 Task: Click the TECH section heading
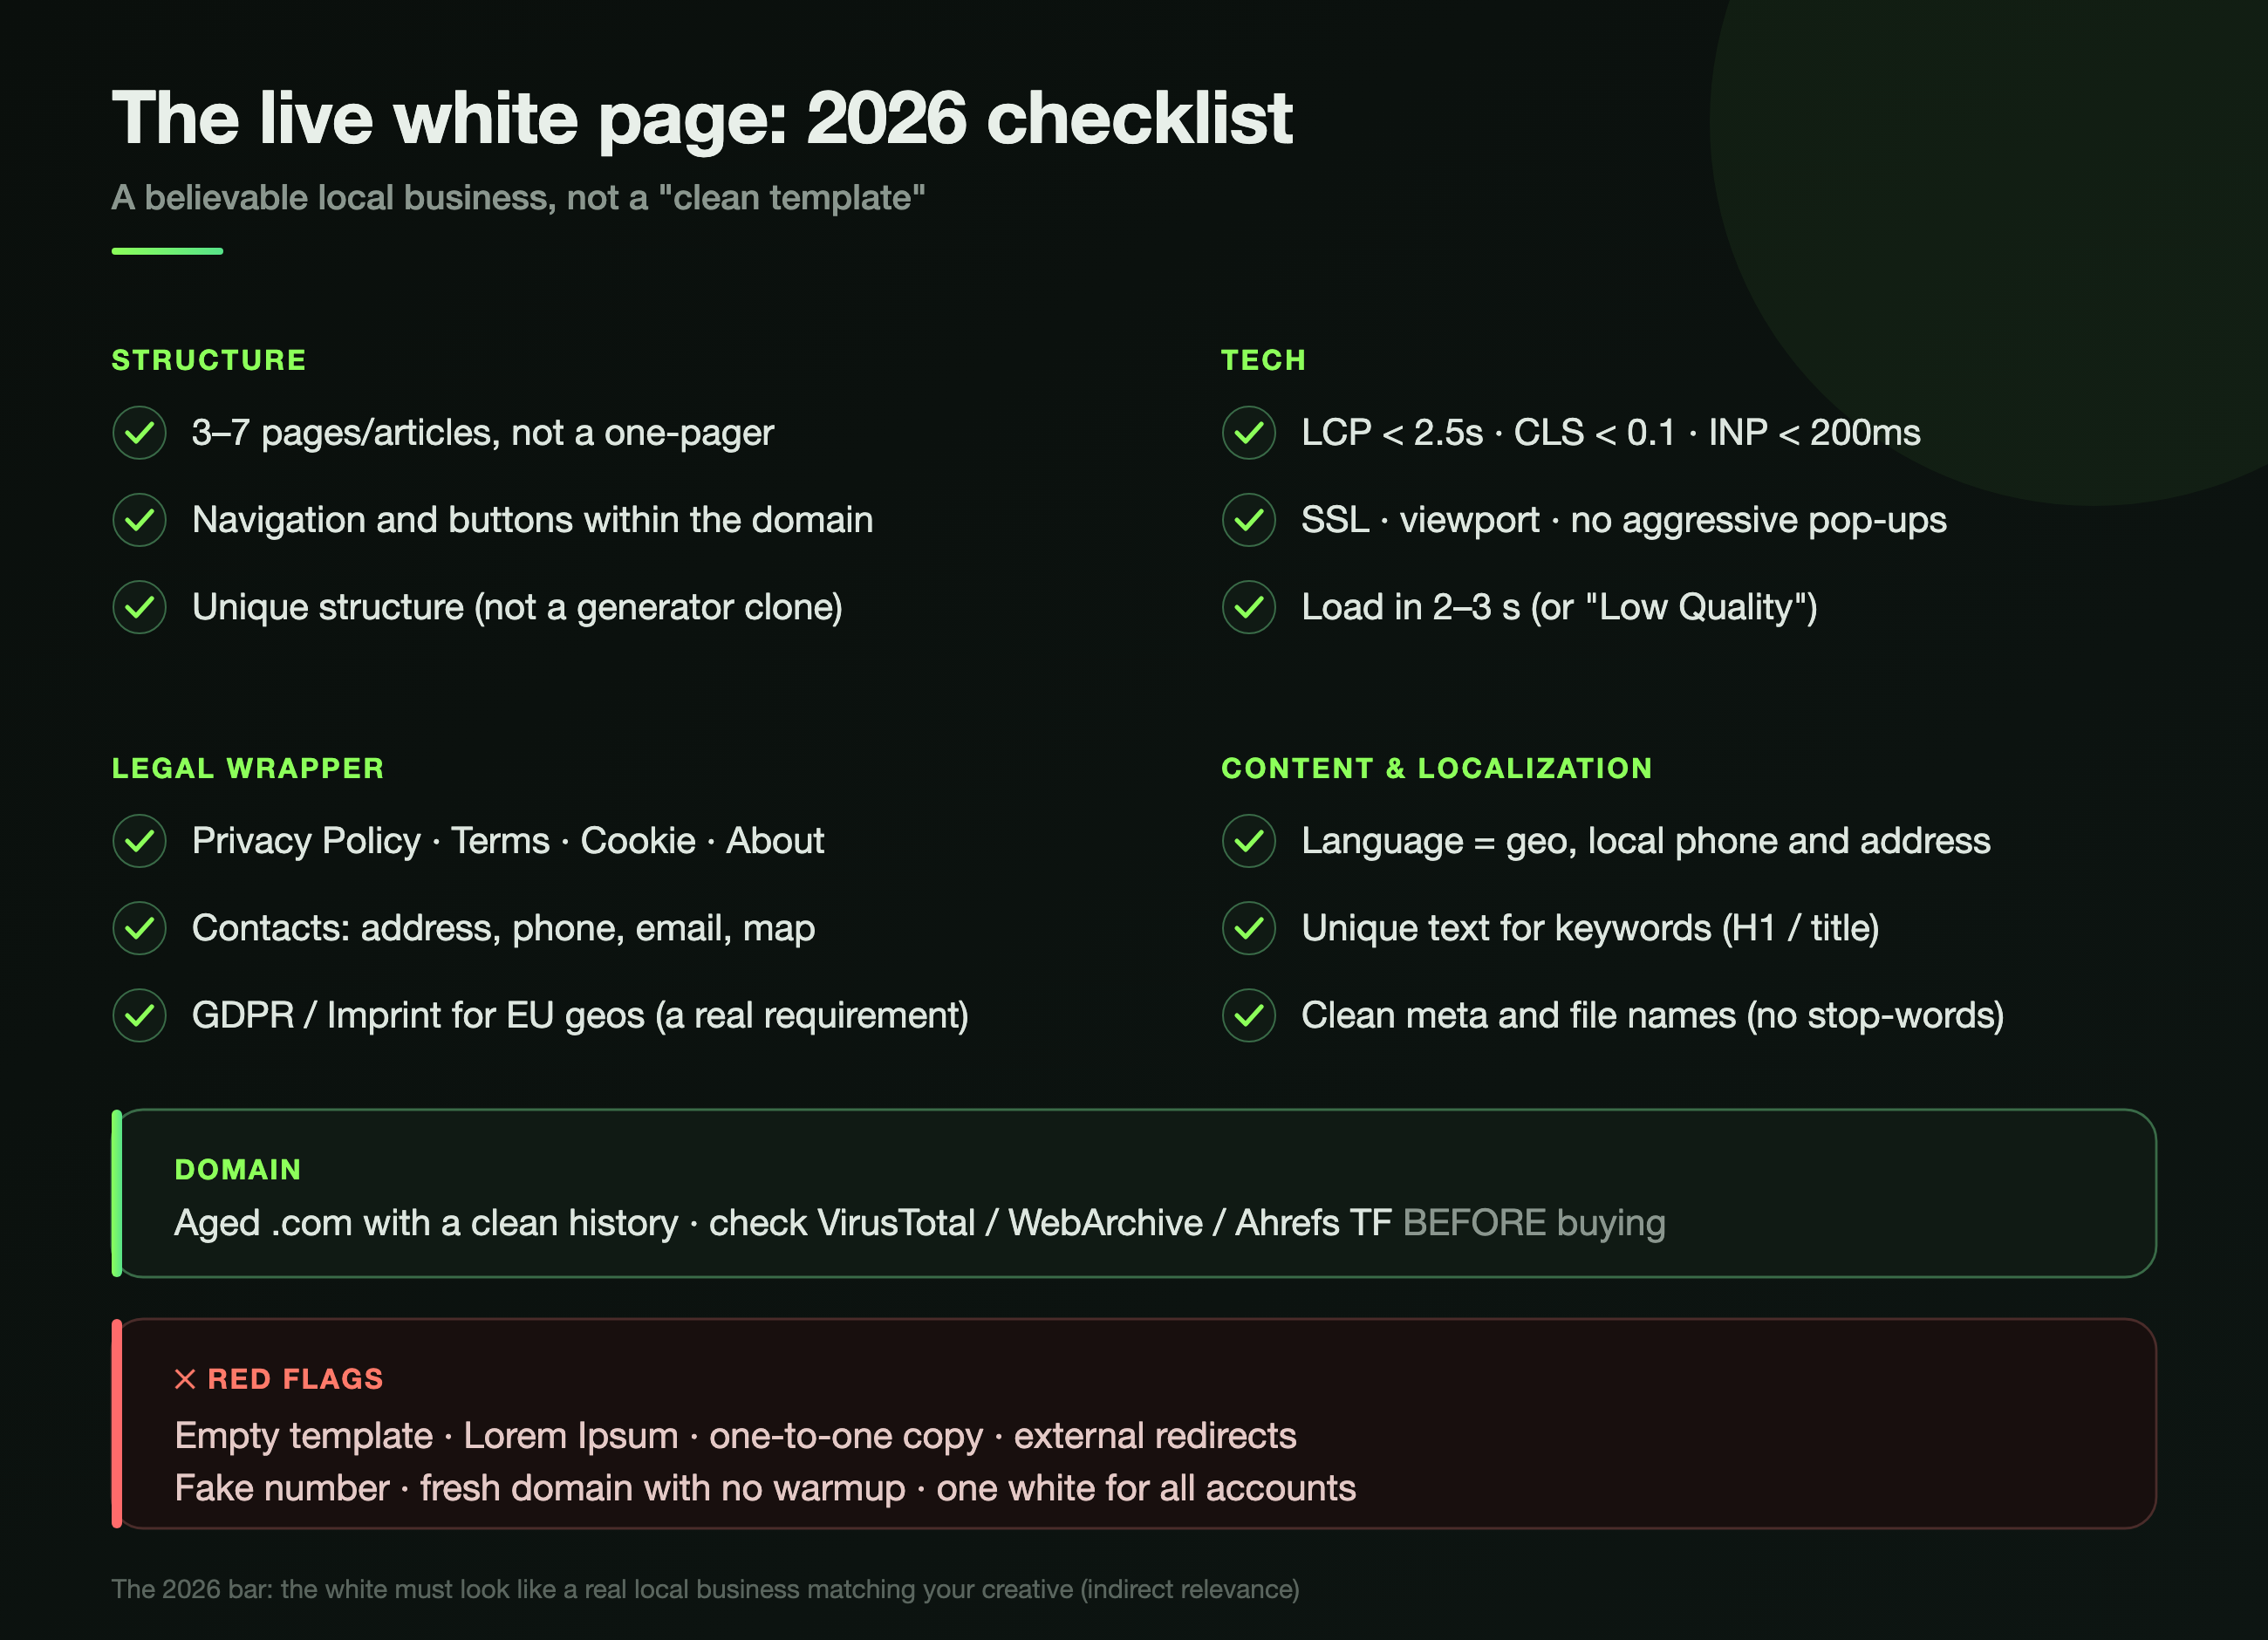[1264, 360]
